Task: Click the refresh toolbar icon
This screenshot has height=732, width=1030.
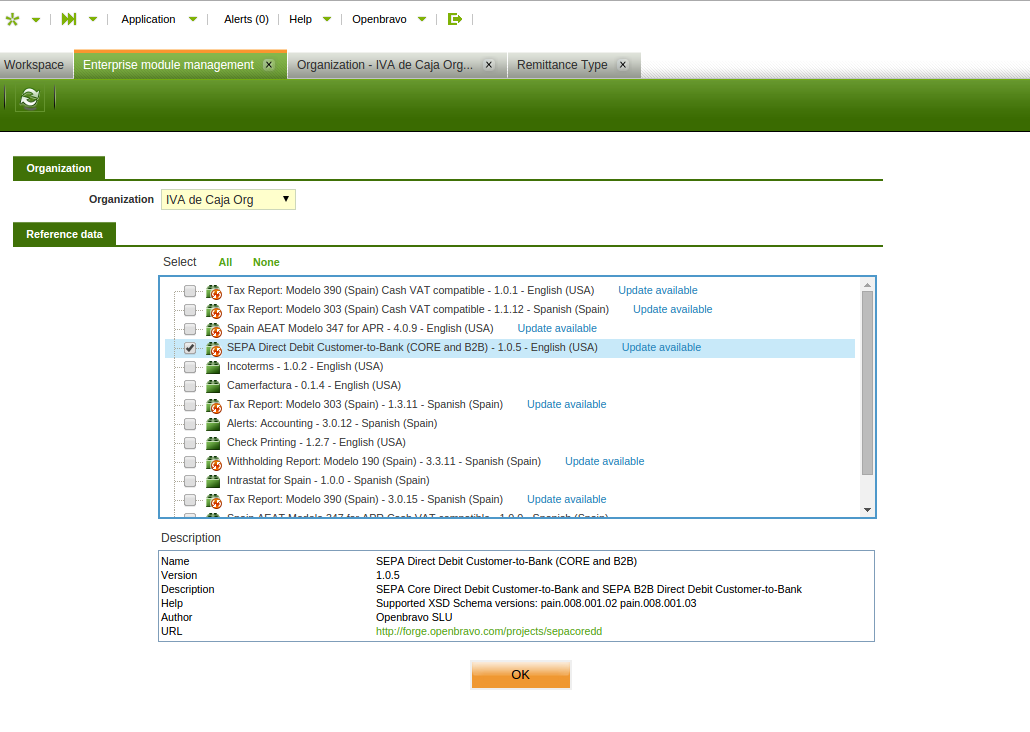Action: [x=30, y=98]
